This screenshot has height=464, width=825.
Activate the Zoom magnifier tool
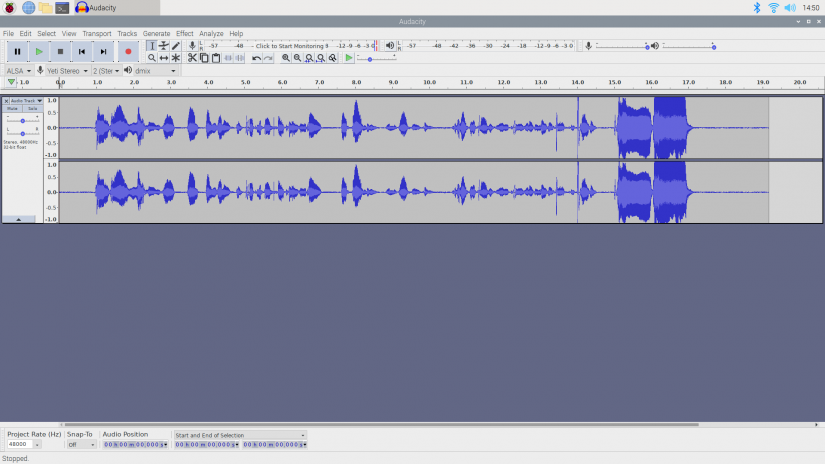tap(152, 58)
